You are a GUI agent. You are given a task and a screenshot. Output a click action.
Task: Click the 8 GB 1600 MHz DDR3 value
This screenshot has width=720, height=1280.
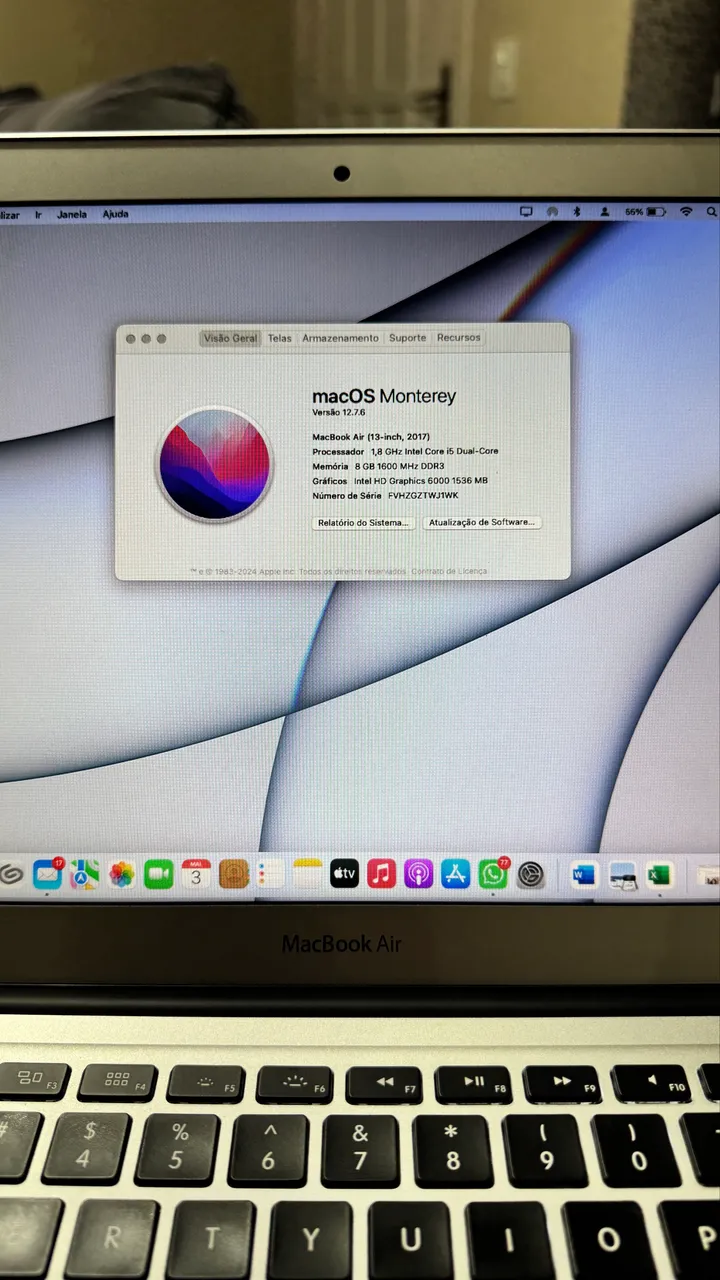coord(399,466)
